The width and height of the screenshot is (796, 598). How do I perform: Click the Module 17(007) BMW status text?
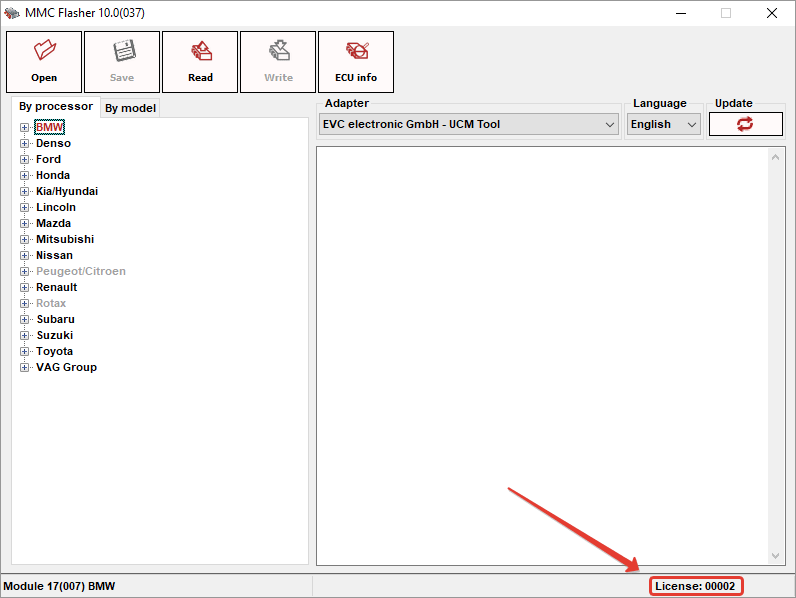pos(59,586)
